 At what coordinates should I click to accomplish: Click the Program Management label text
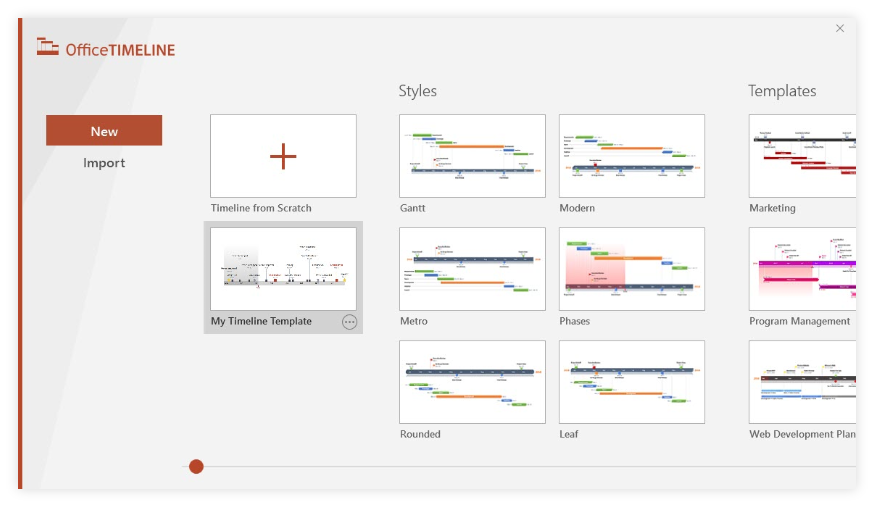pos(799,321)
